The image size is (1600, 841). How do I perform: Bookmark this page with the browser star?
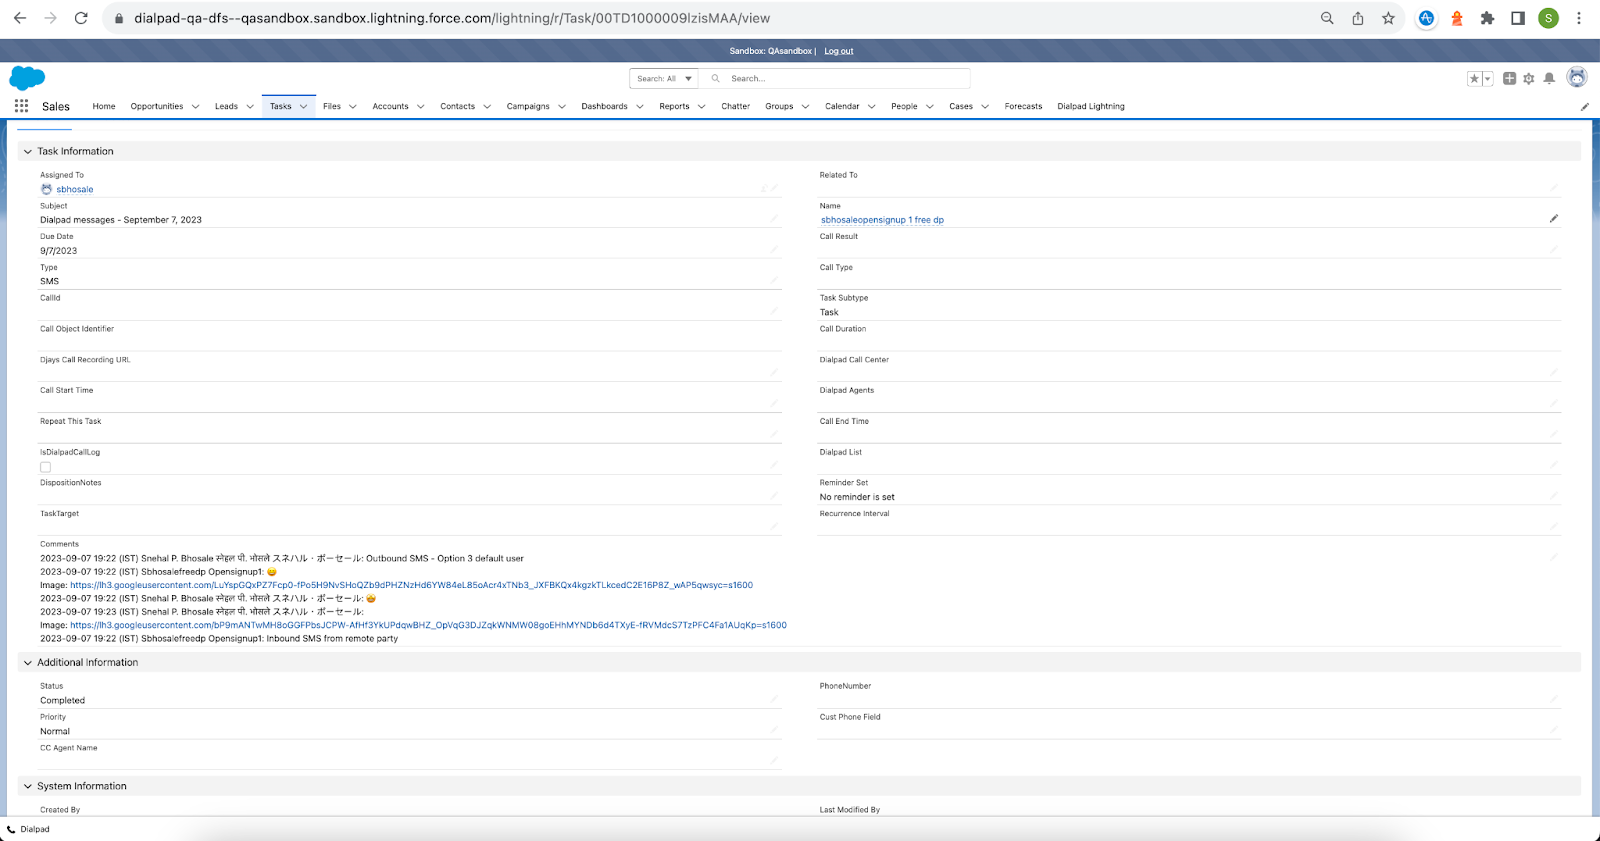pyautogui.click(x=1388, y=18)
